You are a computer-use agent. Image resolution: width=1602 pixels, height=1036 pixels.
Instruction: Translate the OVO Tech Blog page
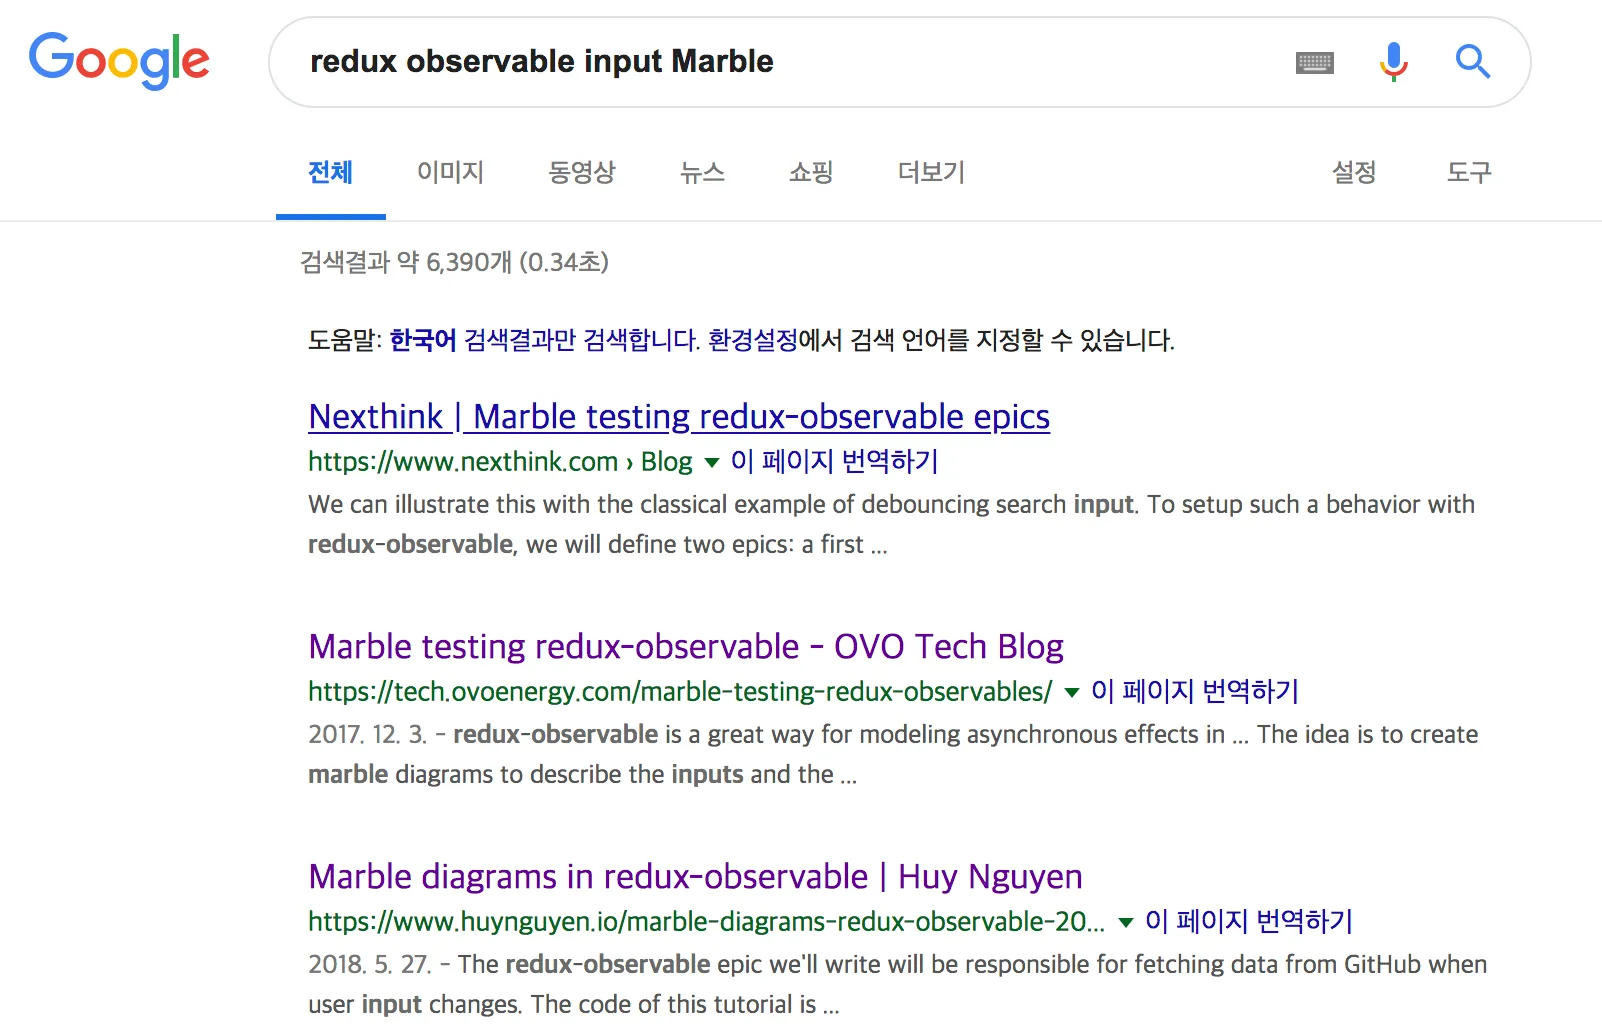1194,691
